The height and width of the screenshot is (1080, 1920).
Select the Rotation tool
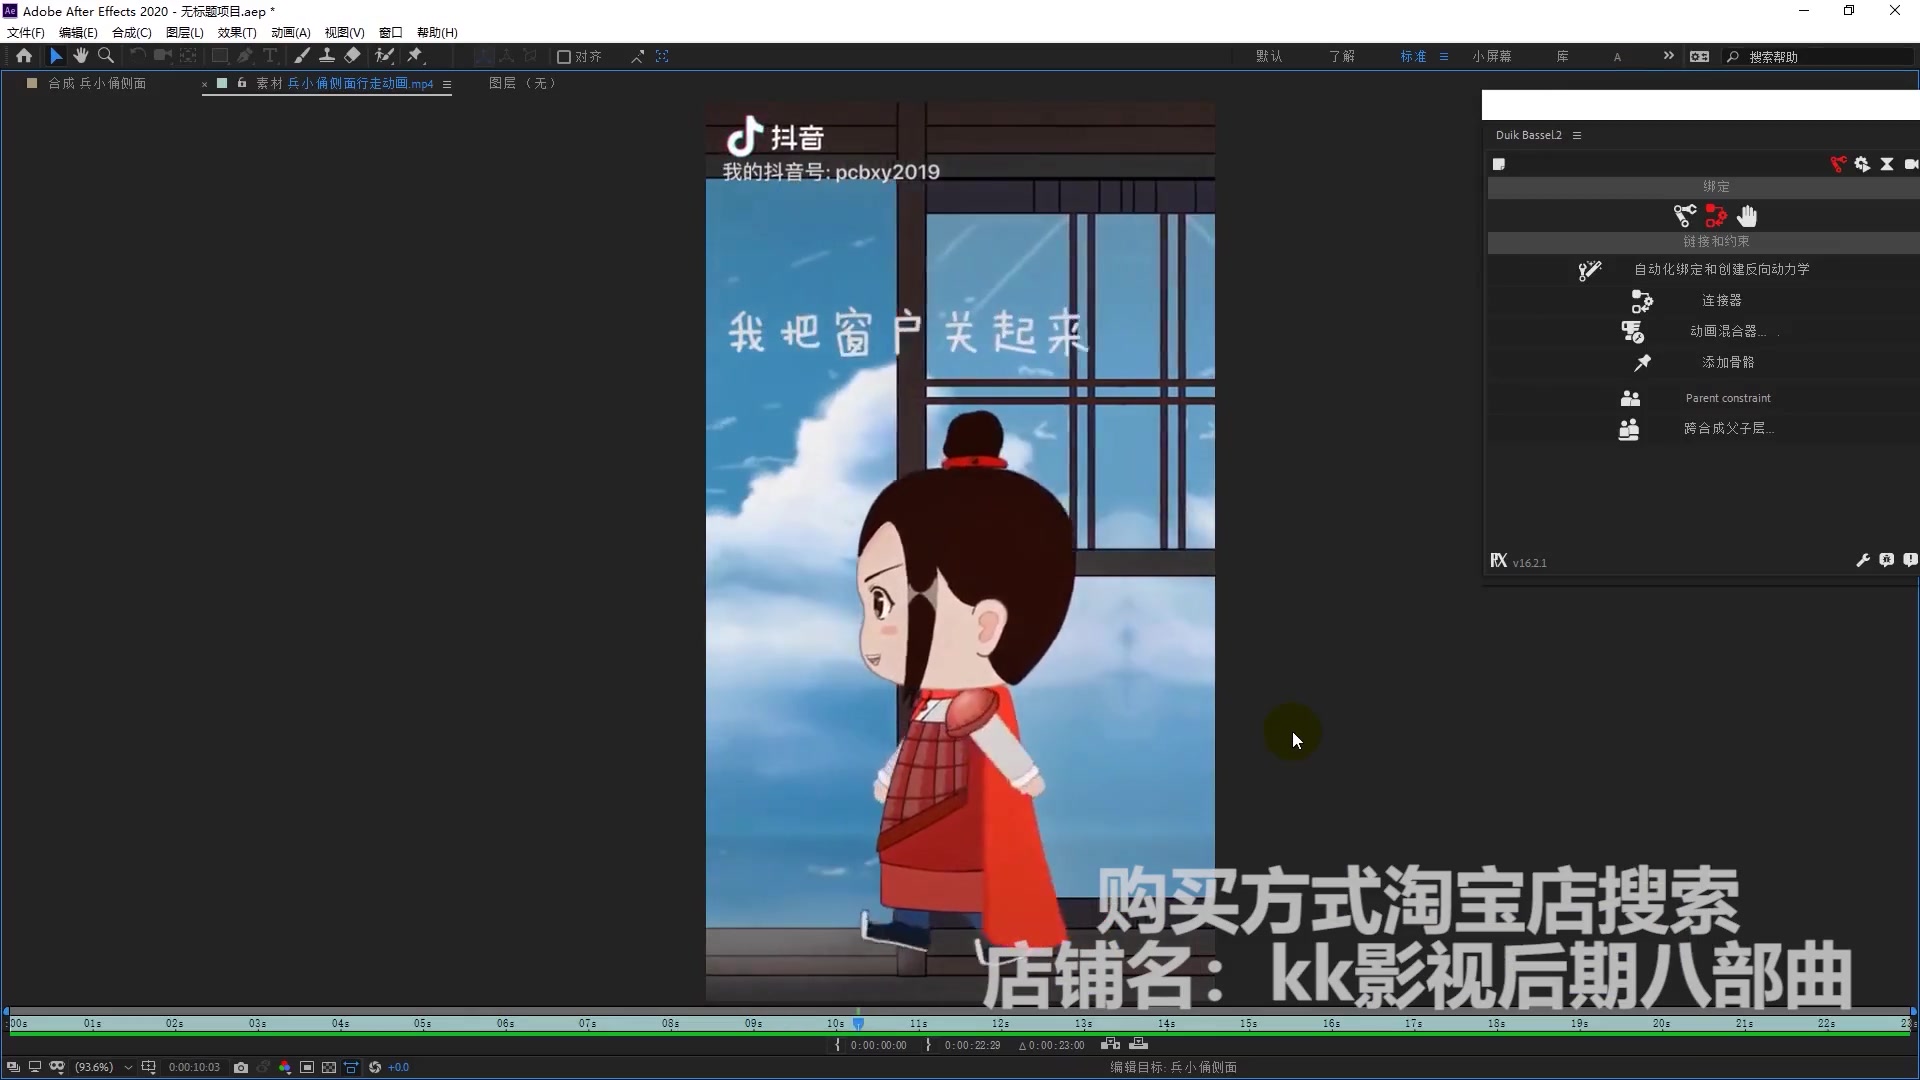138,56
